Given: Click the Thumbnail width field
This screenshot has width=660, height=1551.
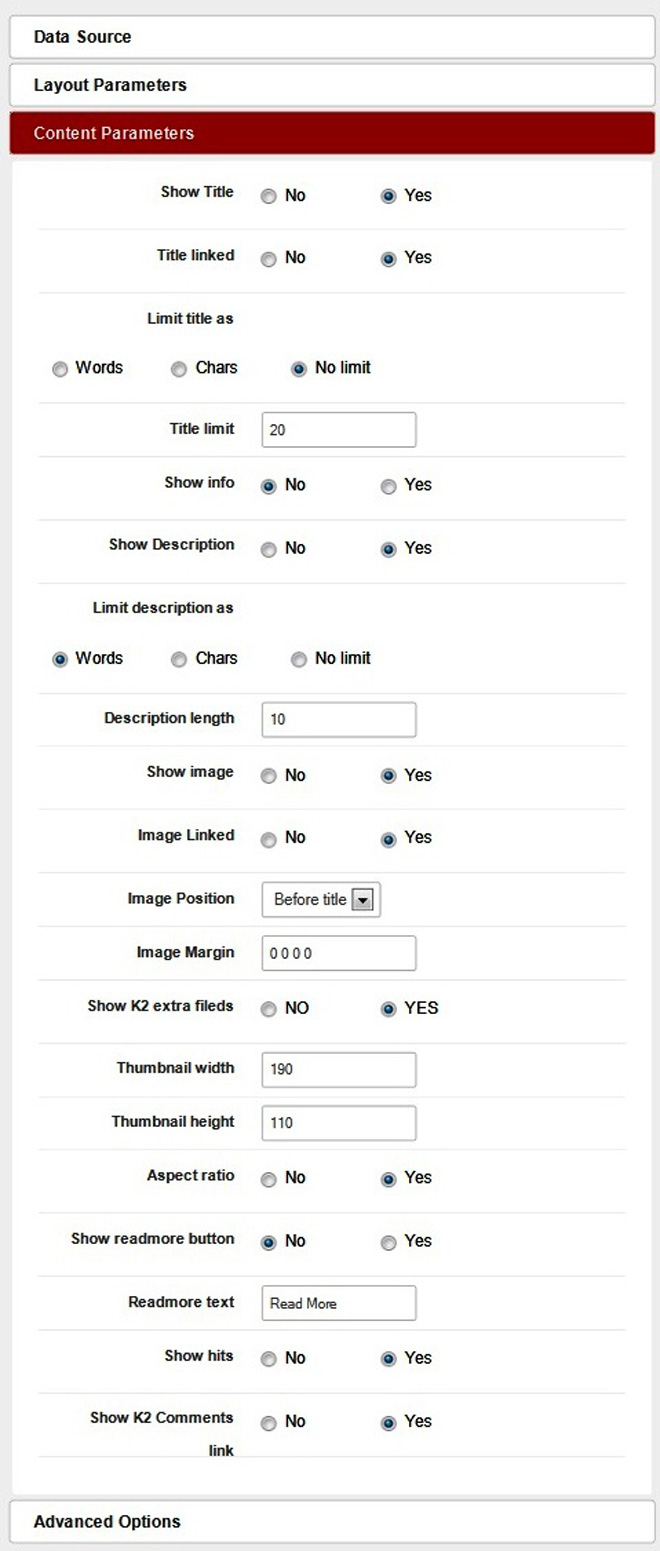Looking at the screenshot, I should click(338, 1070).
